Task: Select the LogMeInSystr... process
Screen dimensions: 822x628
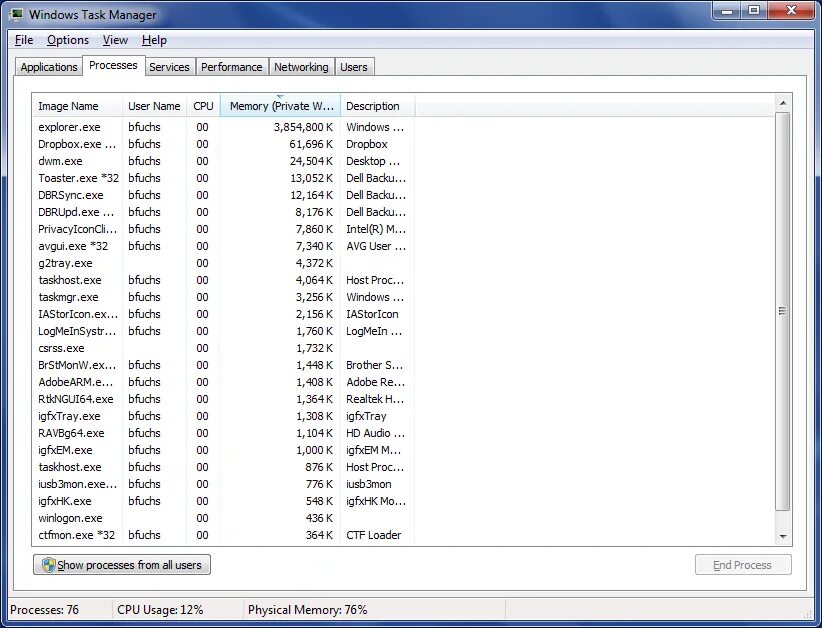Action: tap(224, 331)
